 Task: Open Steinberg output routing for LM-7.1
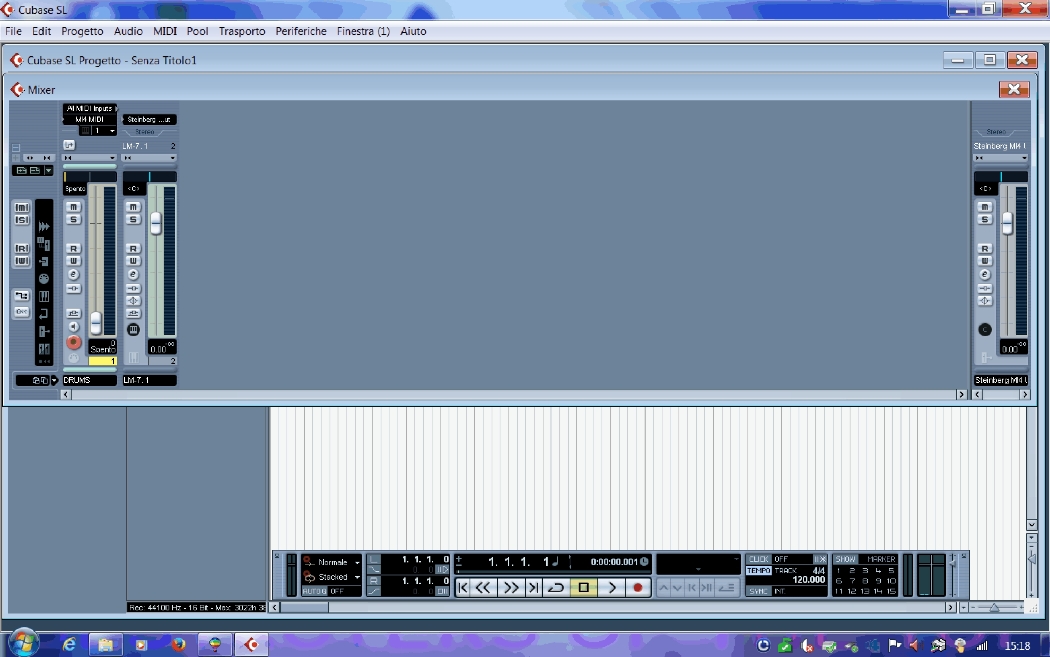(149, 119)
